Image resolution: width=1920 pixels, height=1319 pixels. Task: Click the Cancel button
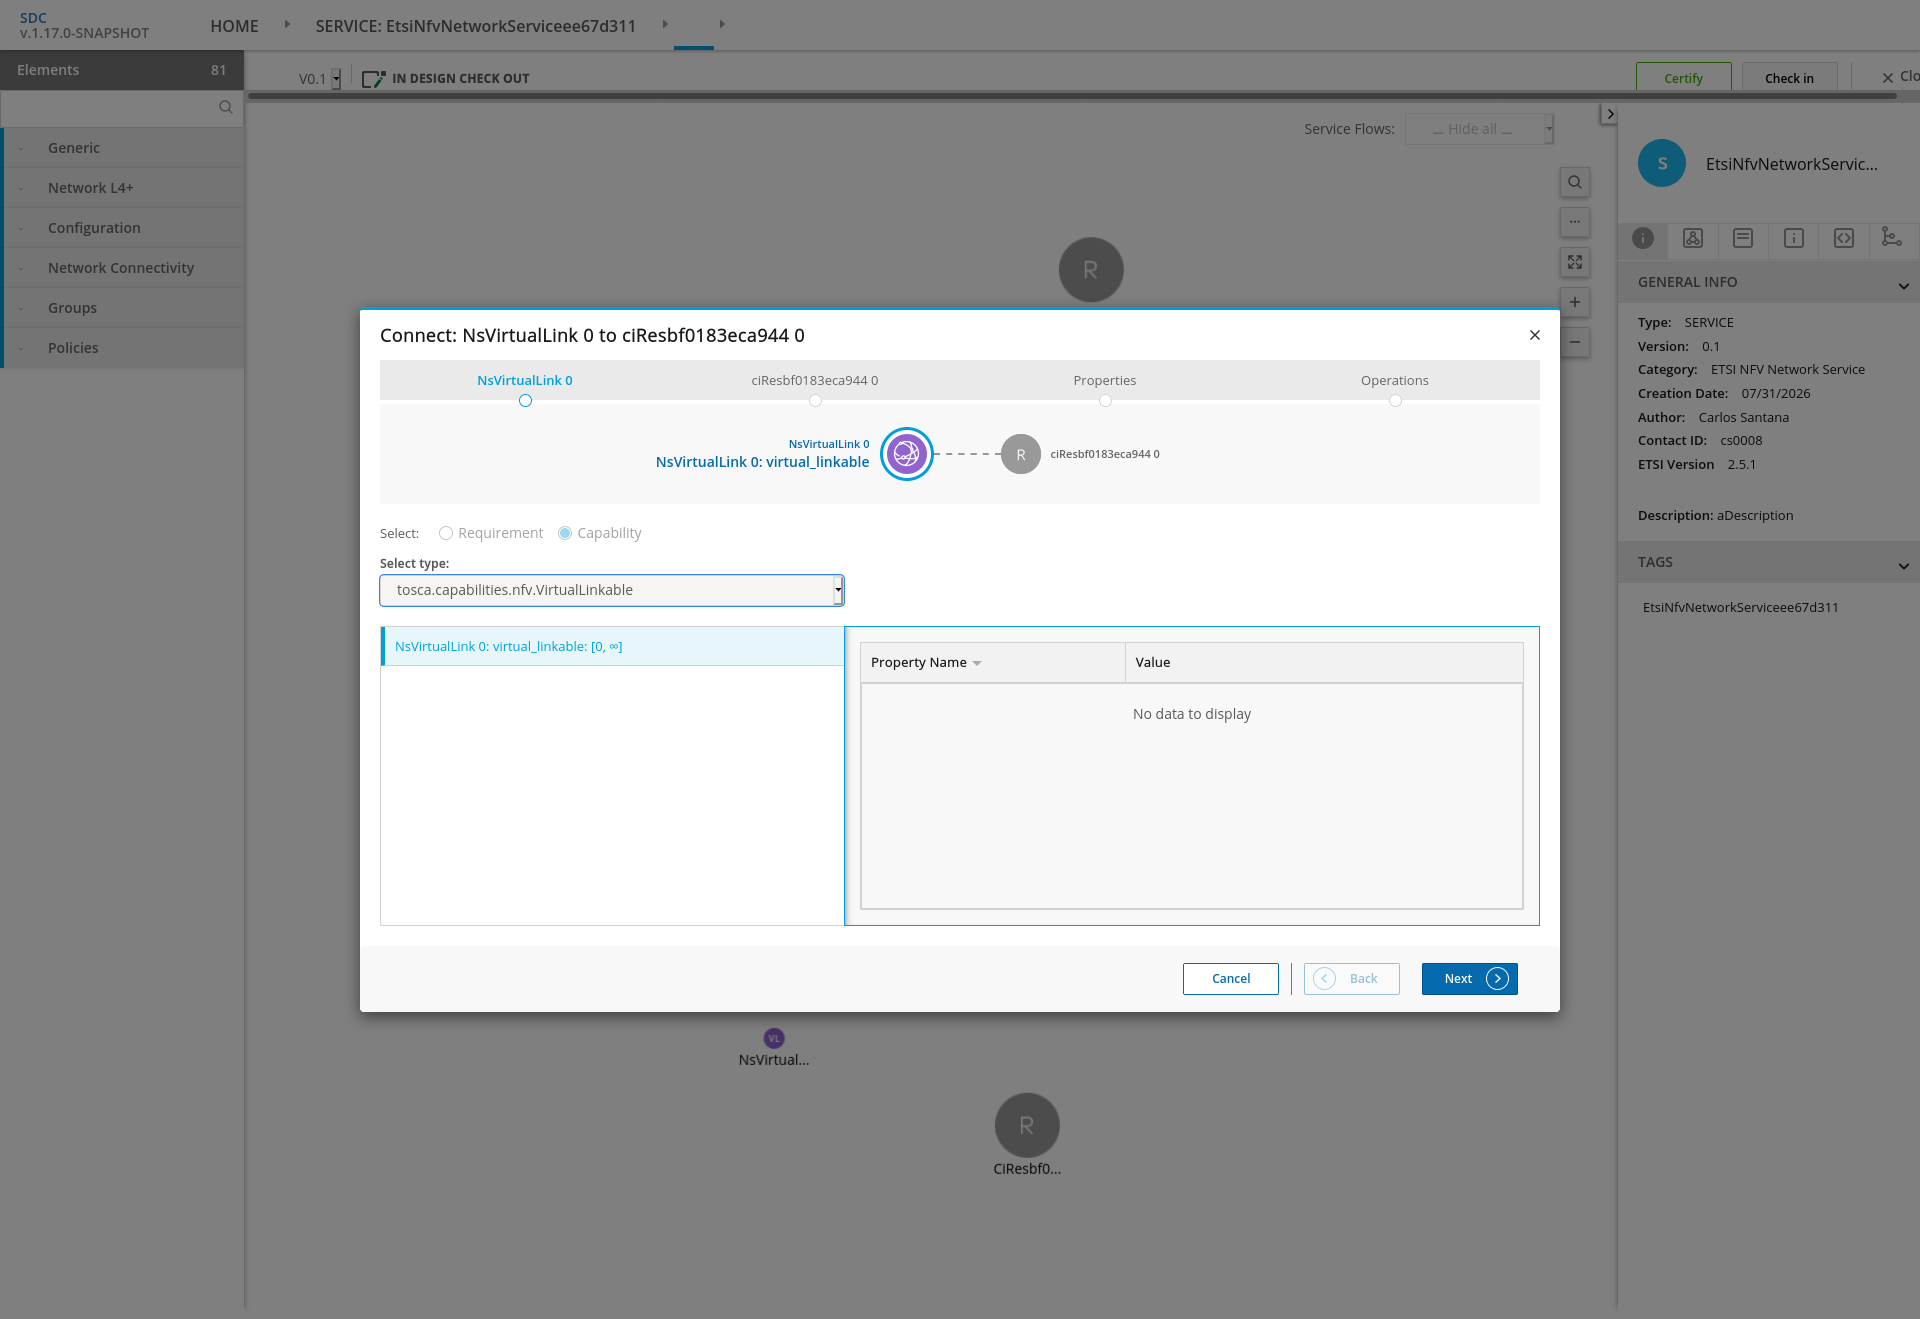1230,979
